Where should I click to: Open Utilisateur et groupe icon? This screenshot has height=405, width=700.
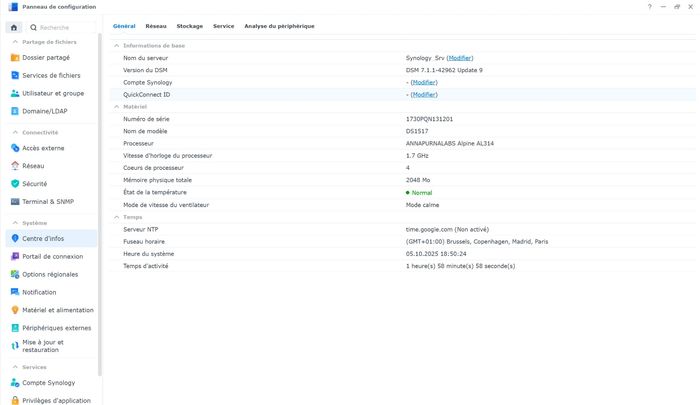click(x=15, y=93)
